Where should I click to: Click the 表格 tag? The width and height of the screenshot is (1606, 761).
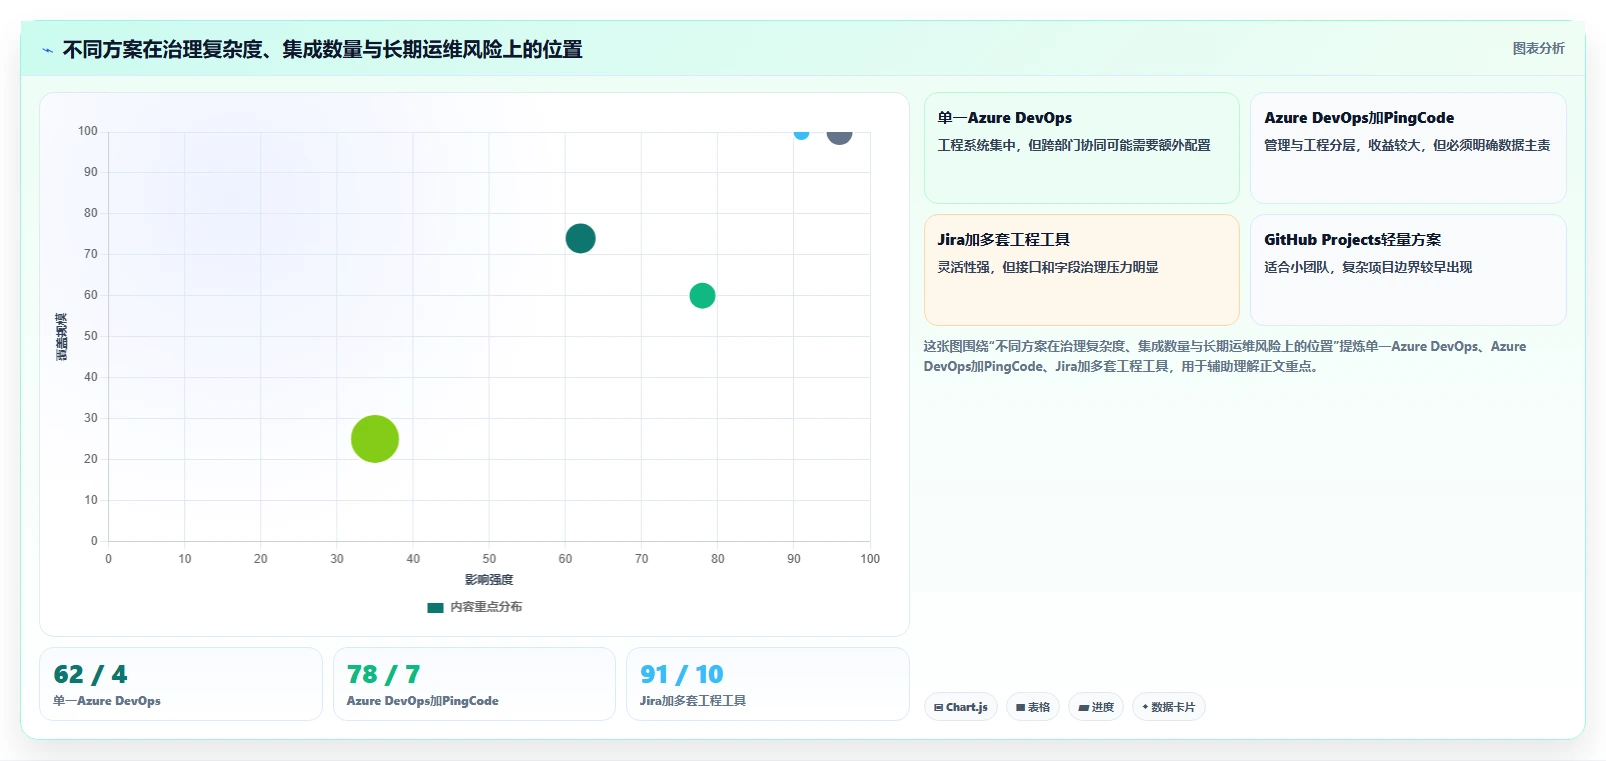(1033, 707)
